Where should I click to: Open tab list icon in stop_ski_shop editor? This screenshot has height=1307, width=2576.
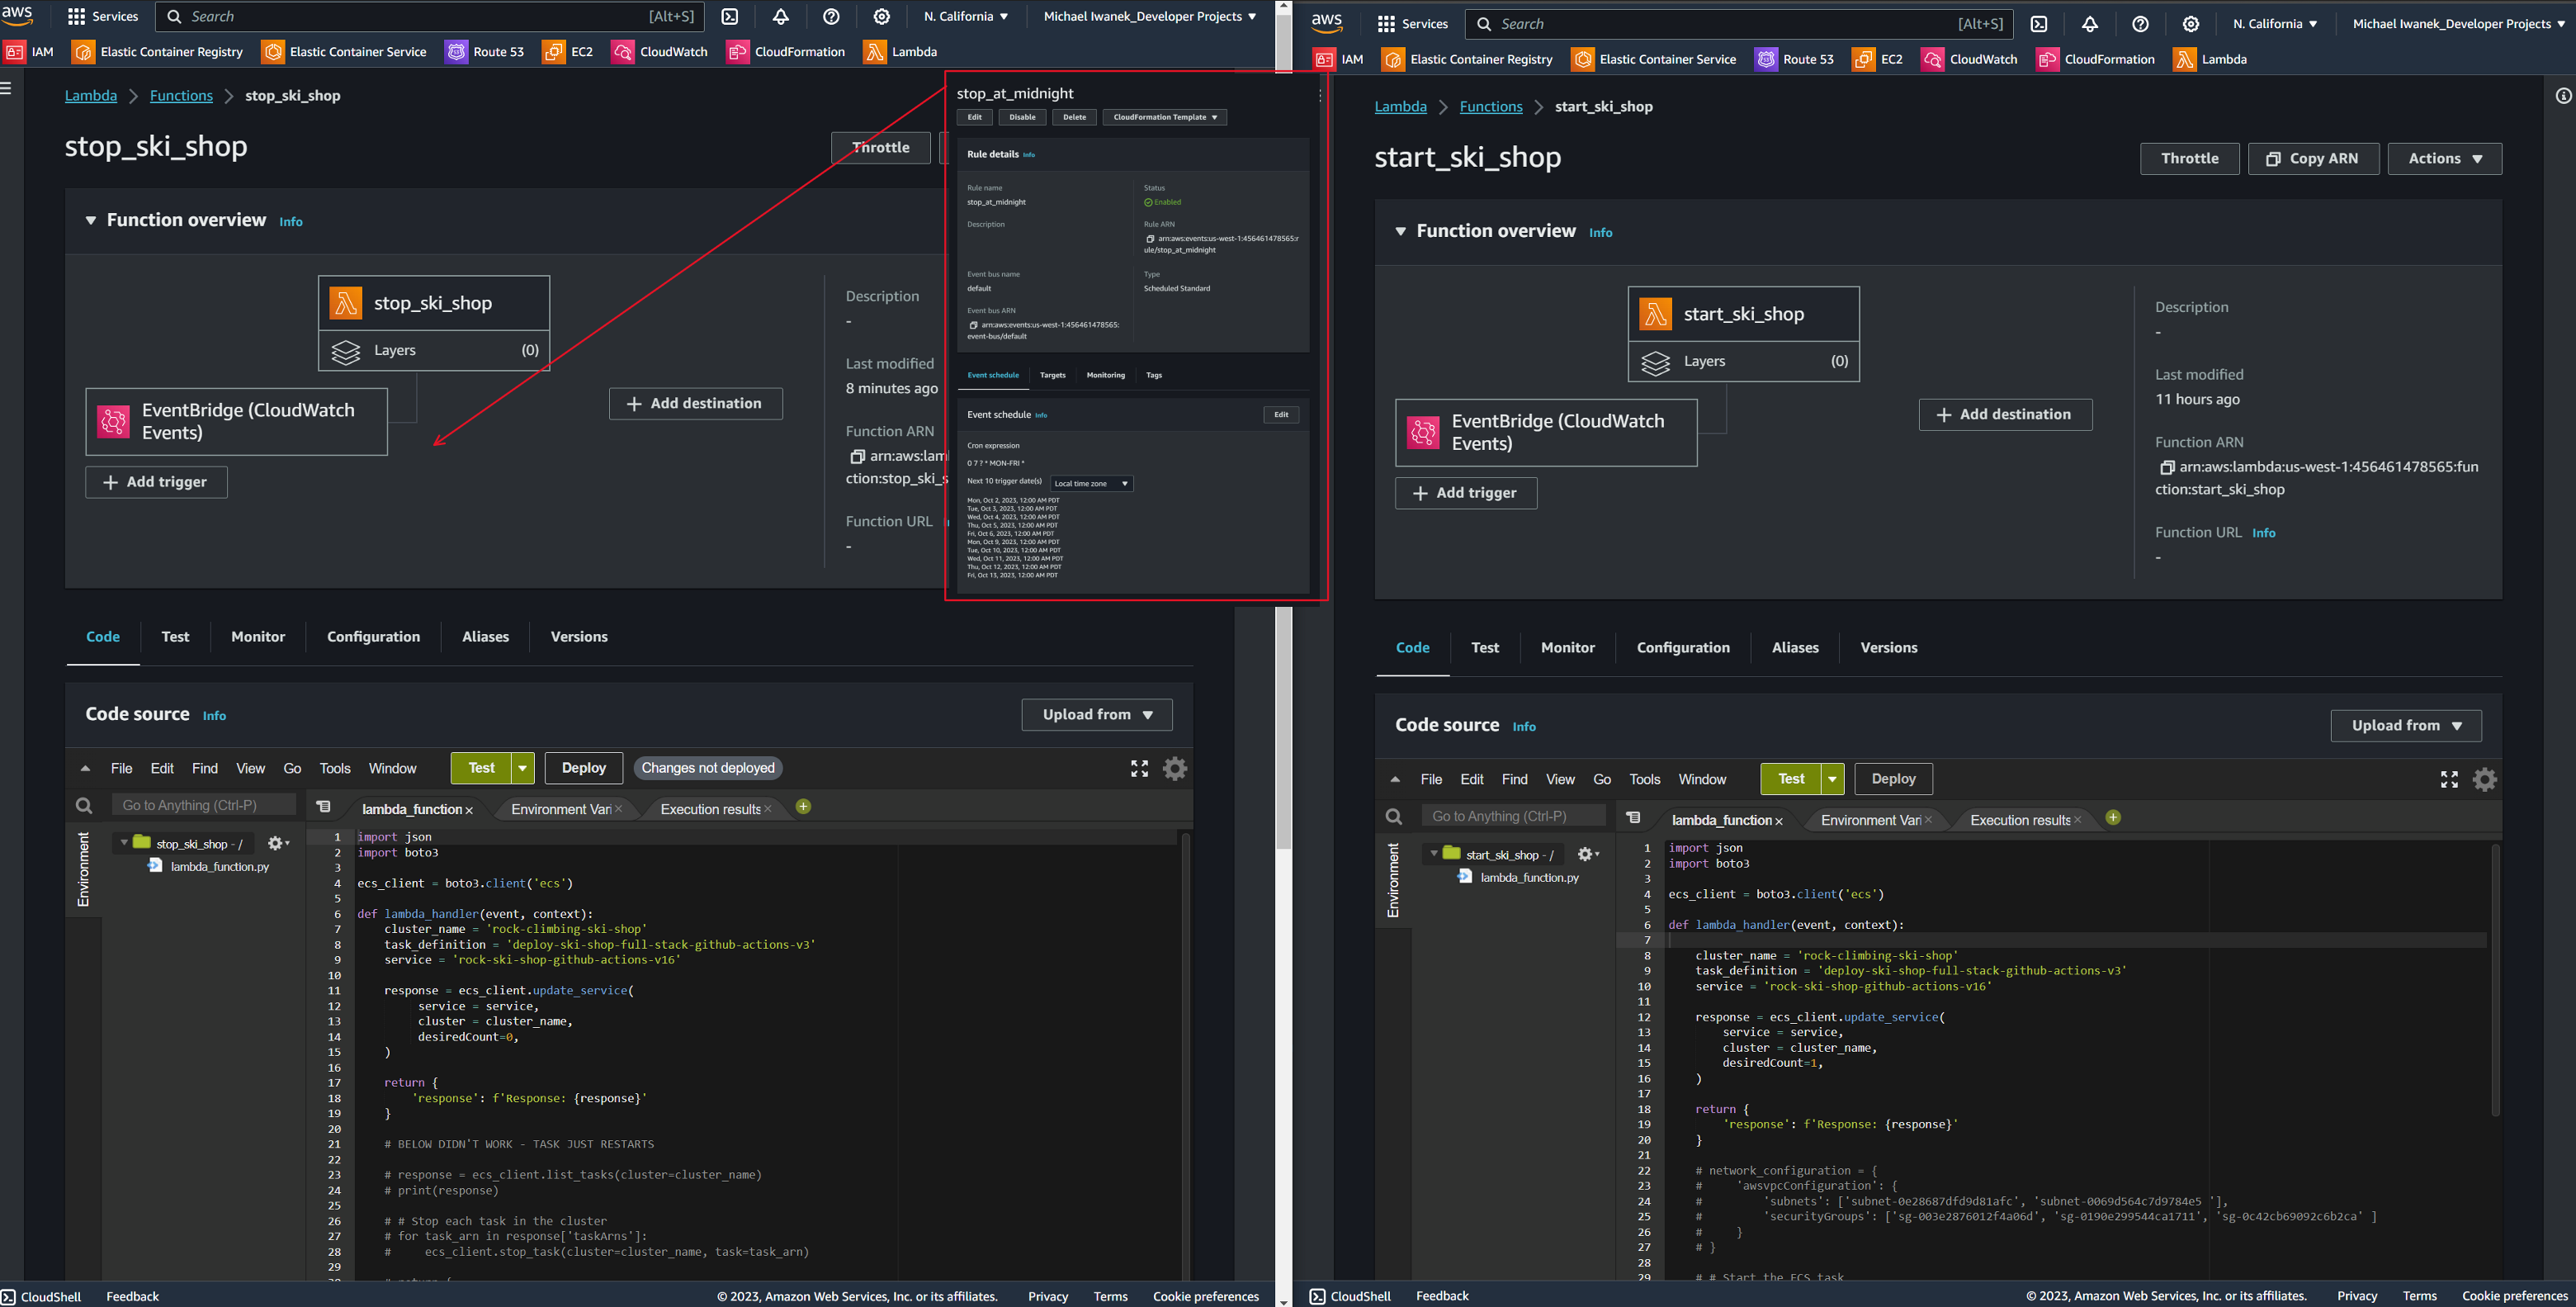[323, 806]
